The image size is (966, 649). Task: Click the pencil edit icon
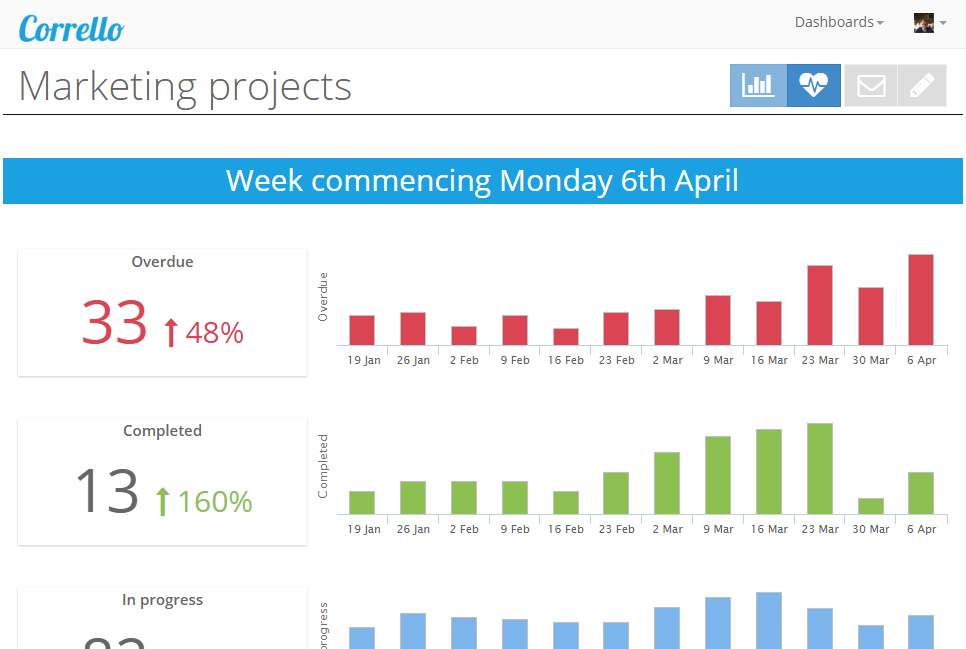click(x=922, y=86)
